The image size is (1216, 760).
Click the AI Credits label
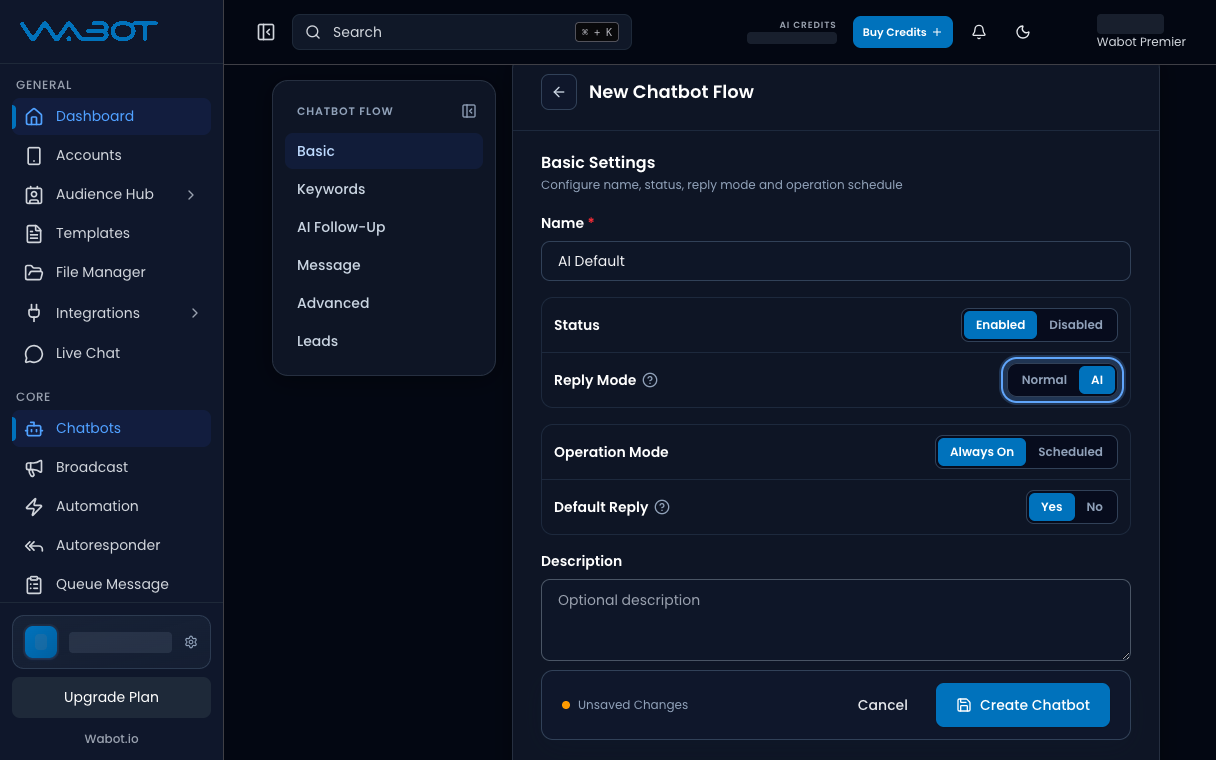click(x=808, y=25)
